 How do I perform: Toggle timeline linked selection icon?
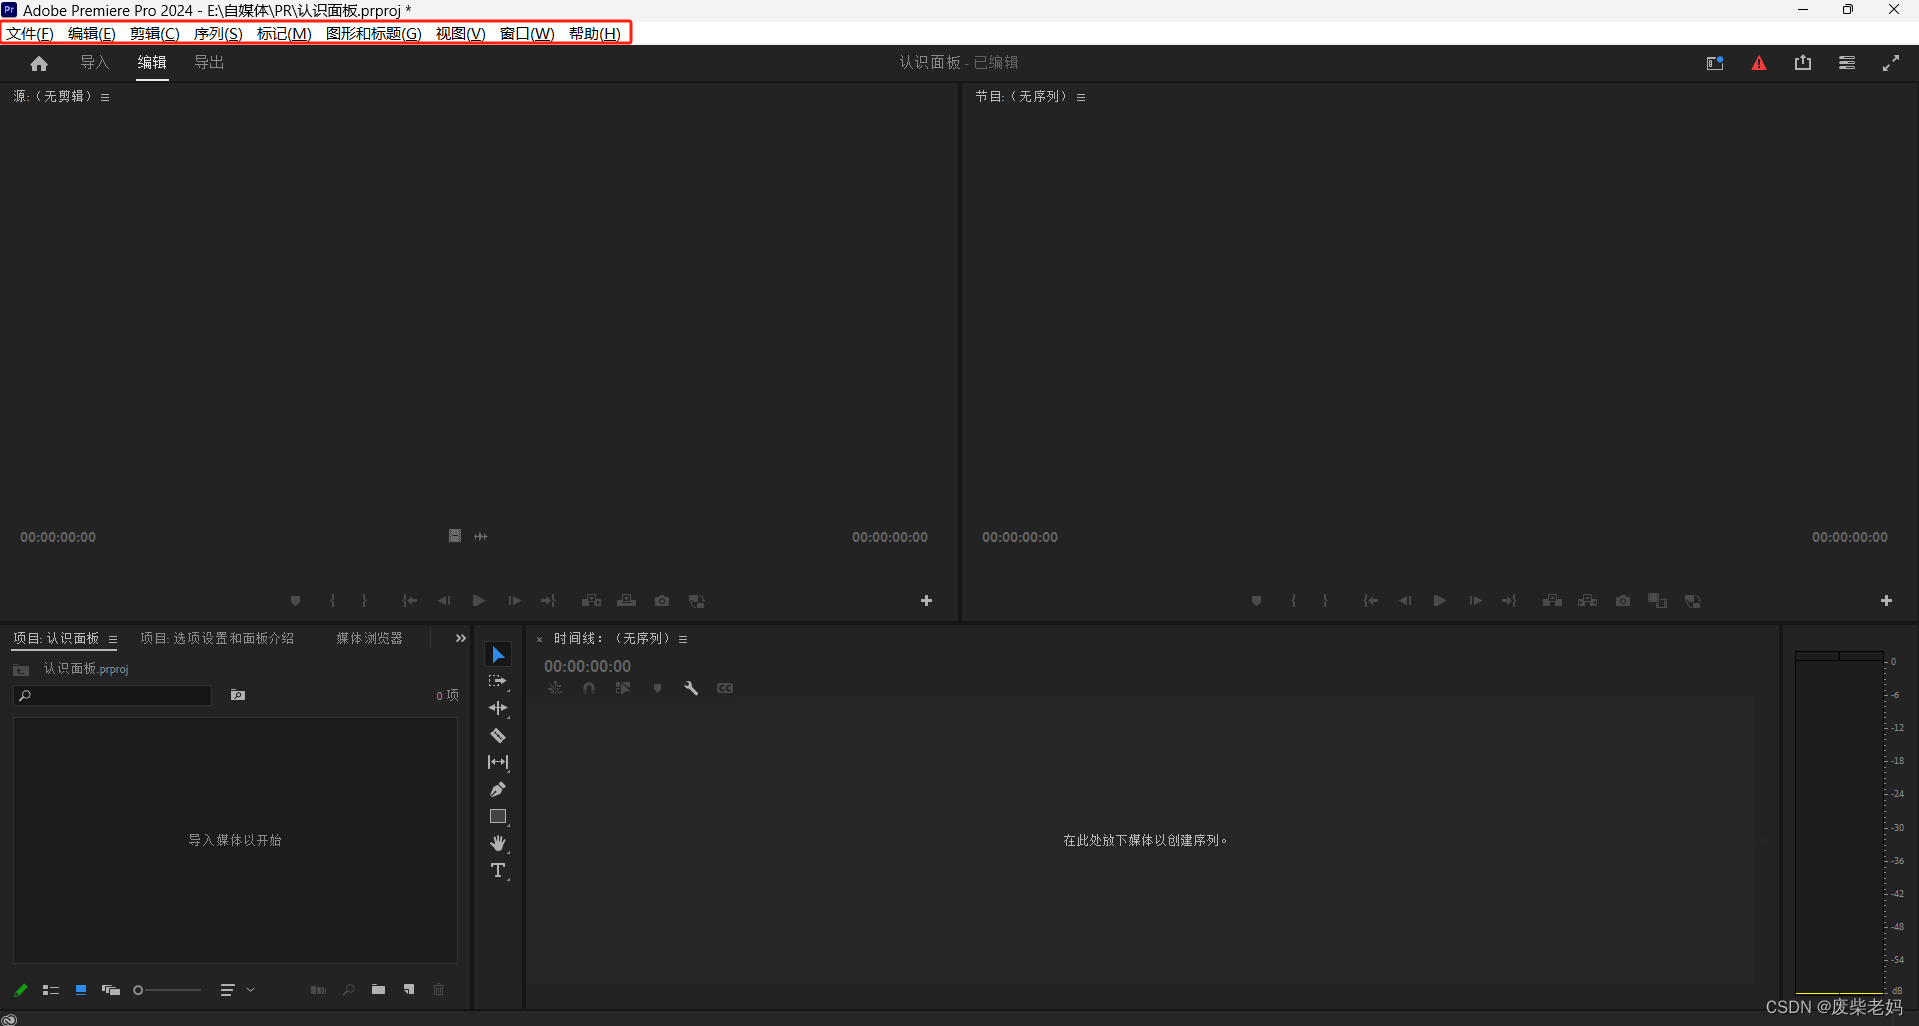[x=623, y=688]
